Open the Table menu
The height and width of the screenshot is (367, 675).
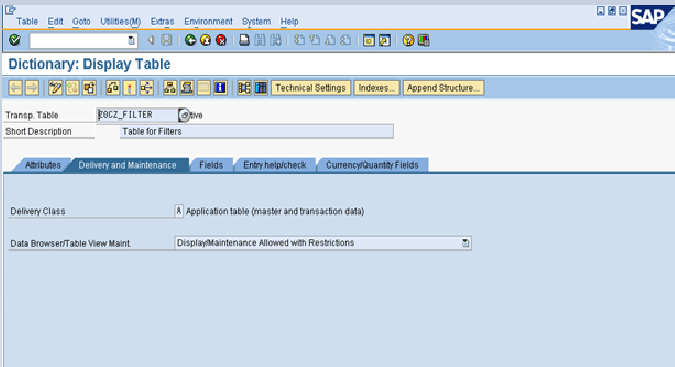[x=27, y=21]
